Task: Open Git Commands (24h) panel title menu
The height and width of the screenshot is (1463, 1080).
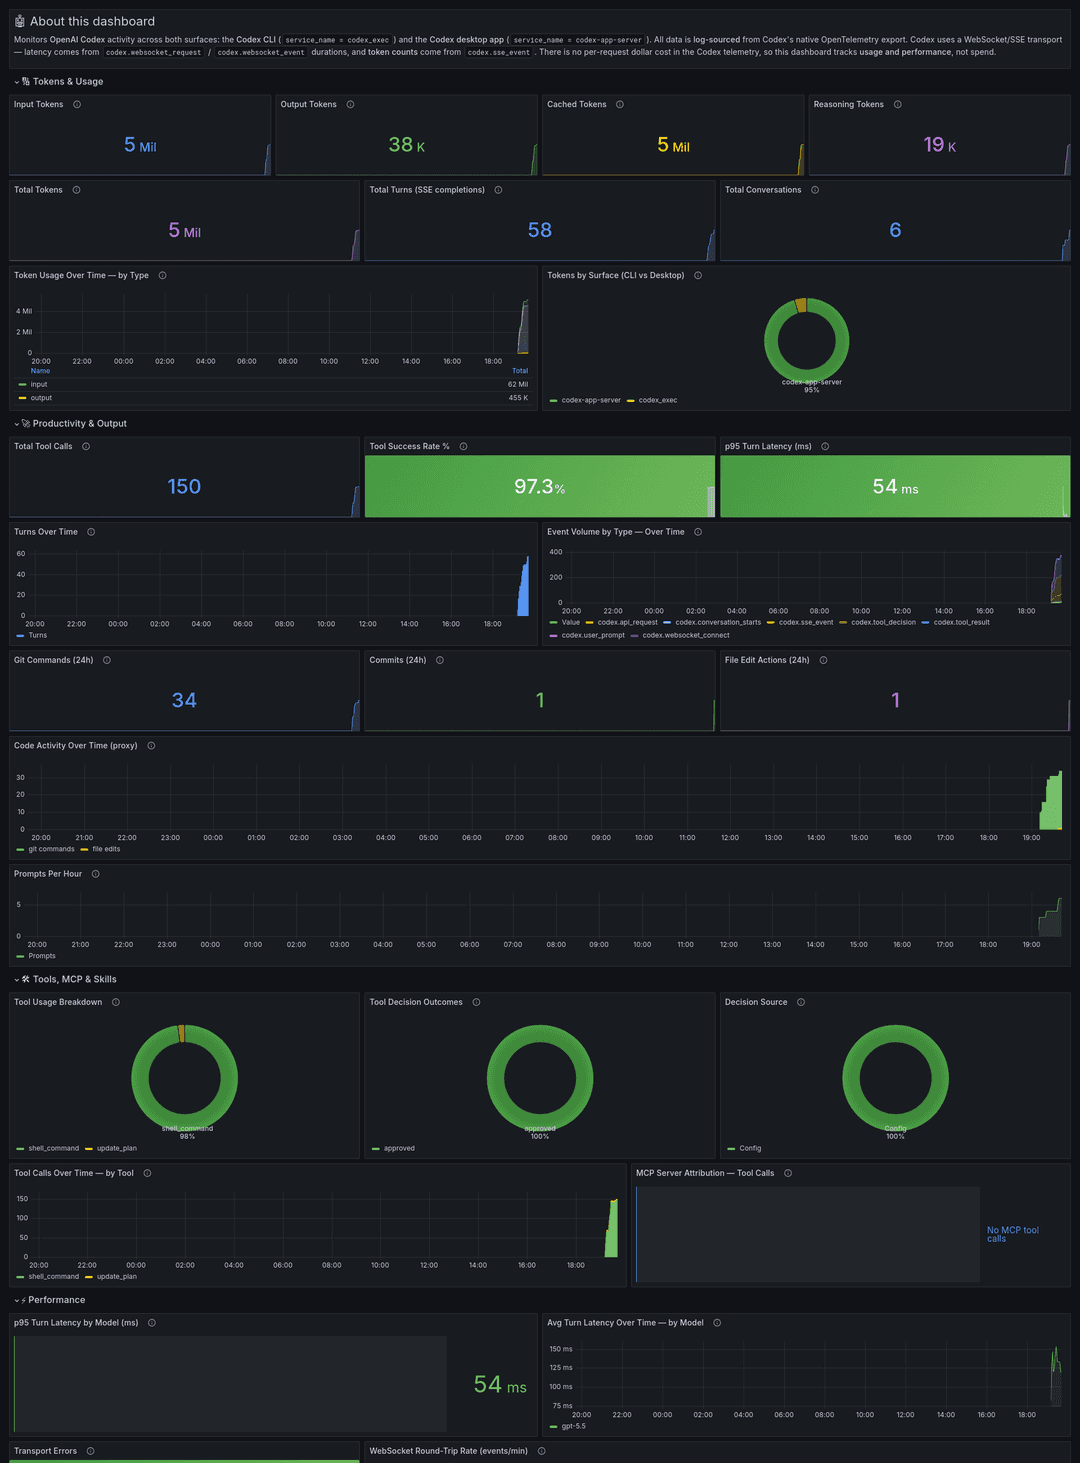Action: (54, 660)
